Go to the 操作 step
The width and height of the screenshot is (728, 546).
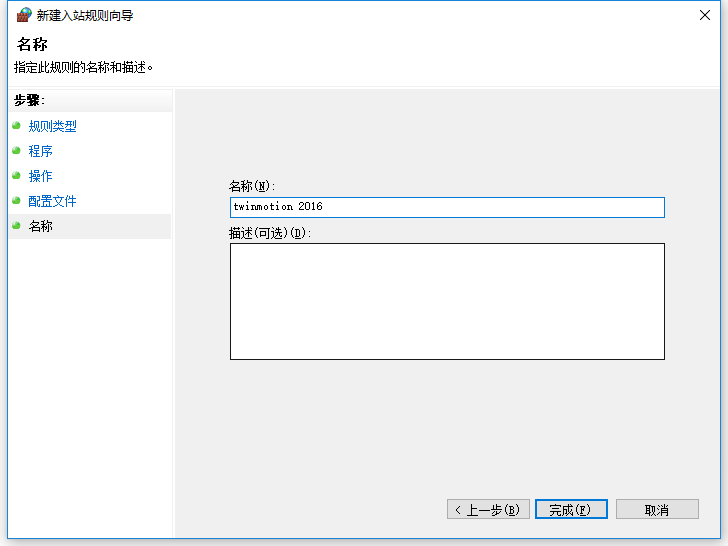[40, 176]
